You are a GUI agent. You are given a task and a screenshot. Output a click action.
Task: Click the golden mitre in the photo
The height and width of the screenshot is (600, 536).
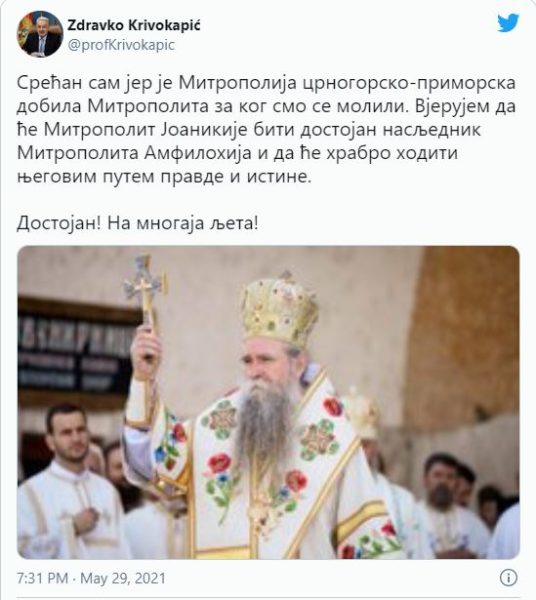pyautogui.click(x=280, y=307)
